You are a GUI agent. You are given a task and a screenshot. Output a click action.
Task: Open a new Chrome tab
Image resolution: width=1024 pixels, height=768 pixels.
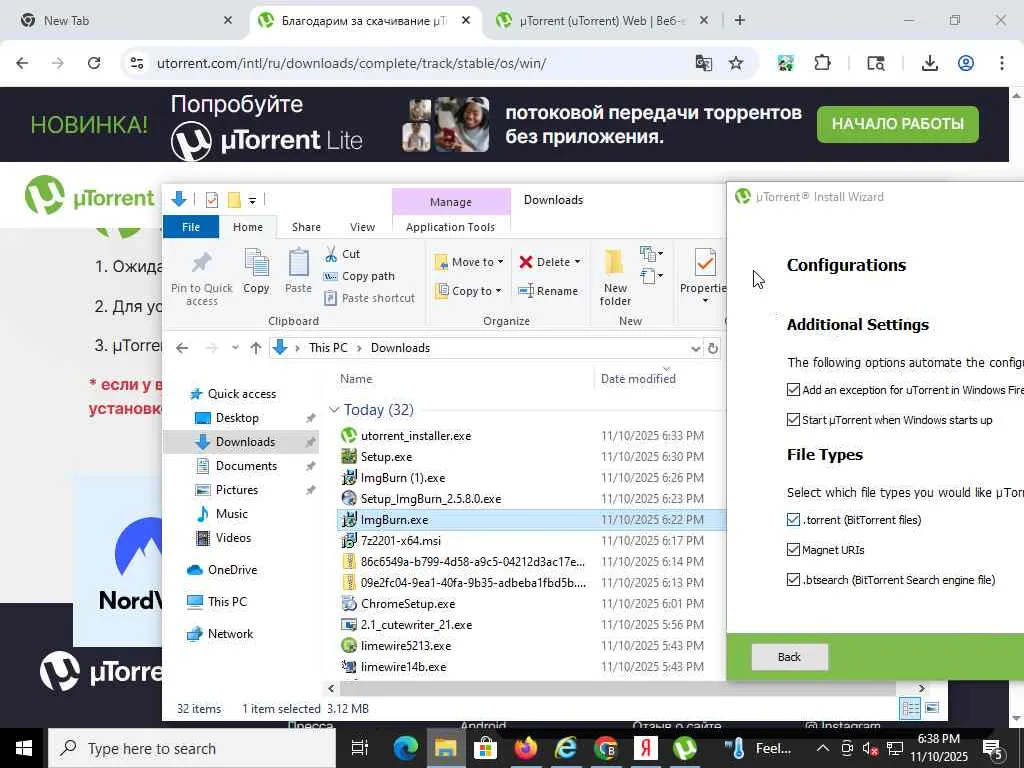point(739,20)
